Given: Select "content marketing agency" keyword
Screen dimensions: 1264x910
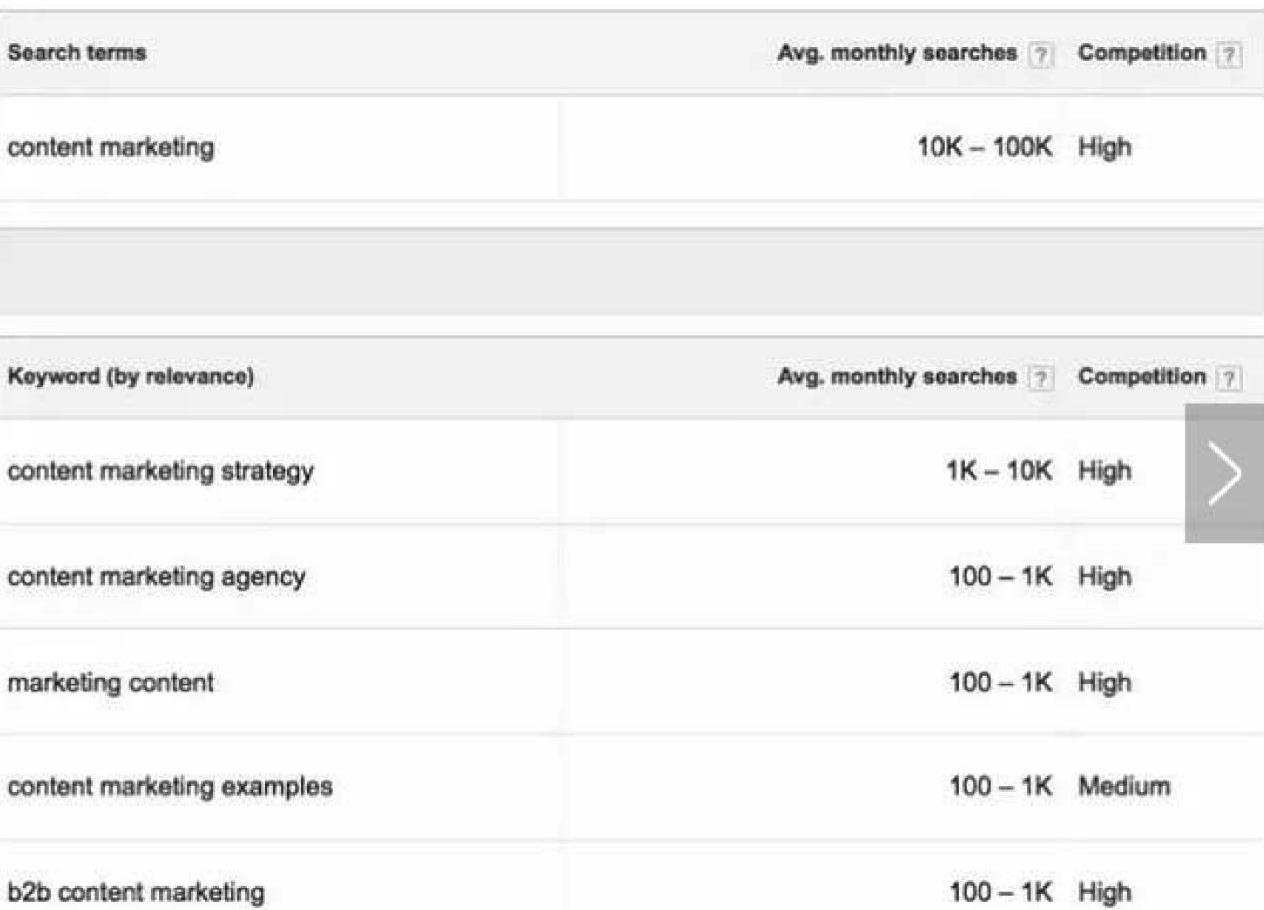Looking at the screenshot, I should tap(156, 577).
